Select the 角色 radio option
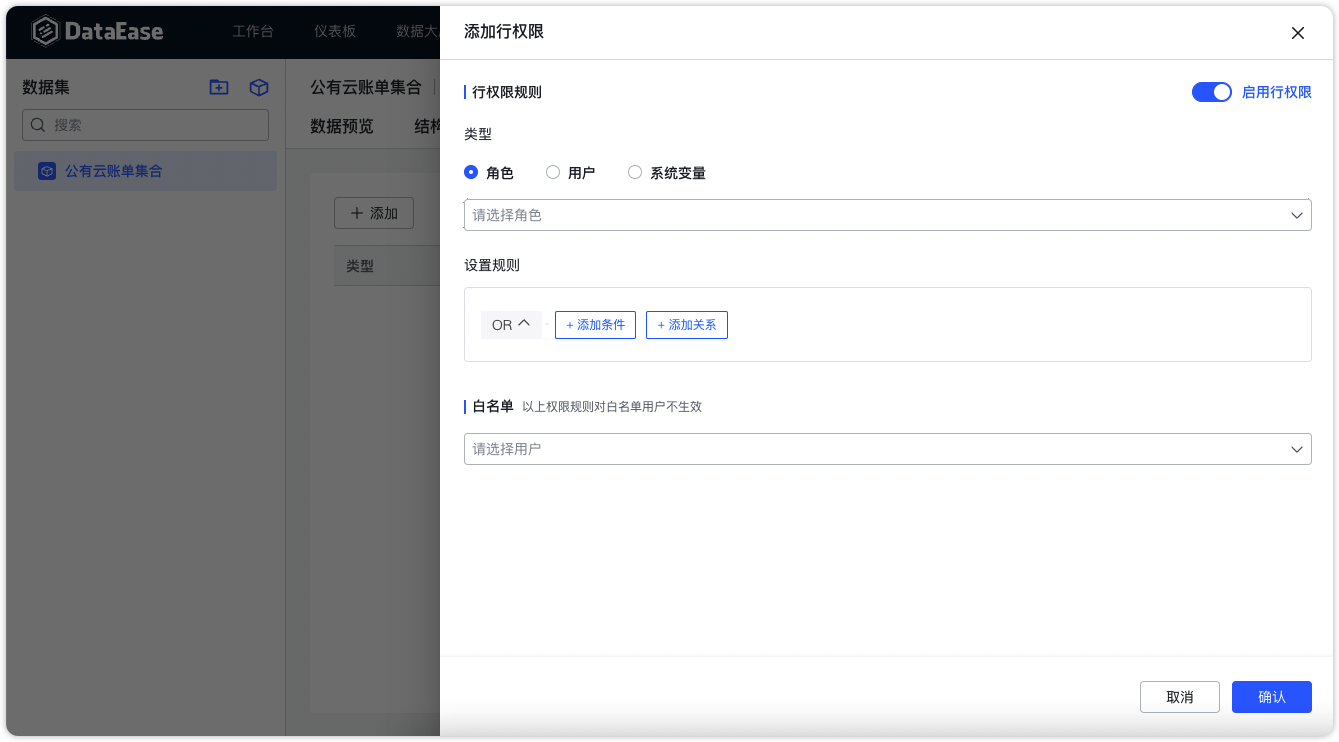This screenshot has width=1339, height=742. [x=489, y=173]
